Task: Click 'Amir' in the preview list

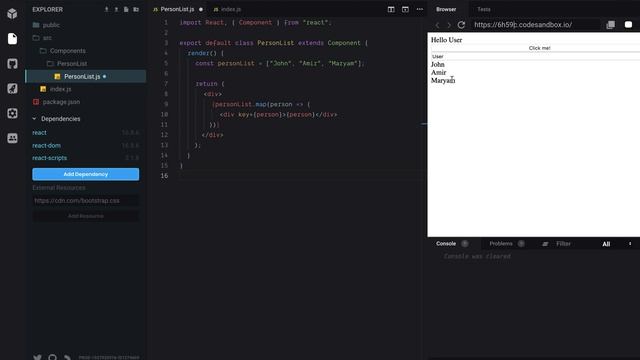Action: pyautogui.click(x=438, y=73)
